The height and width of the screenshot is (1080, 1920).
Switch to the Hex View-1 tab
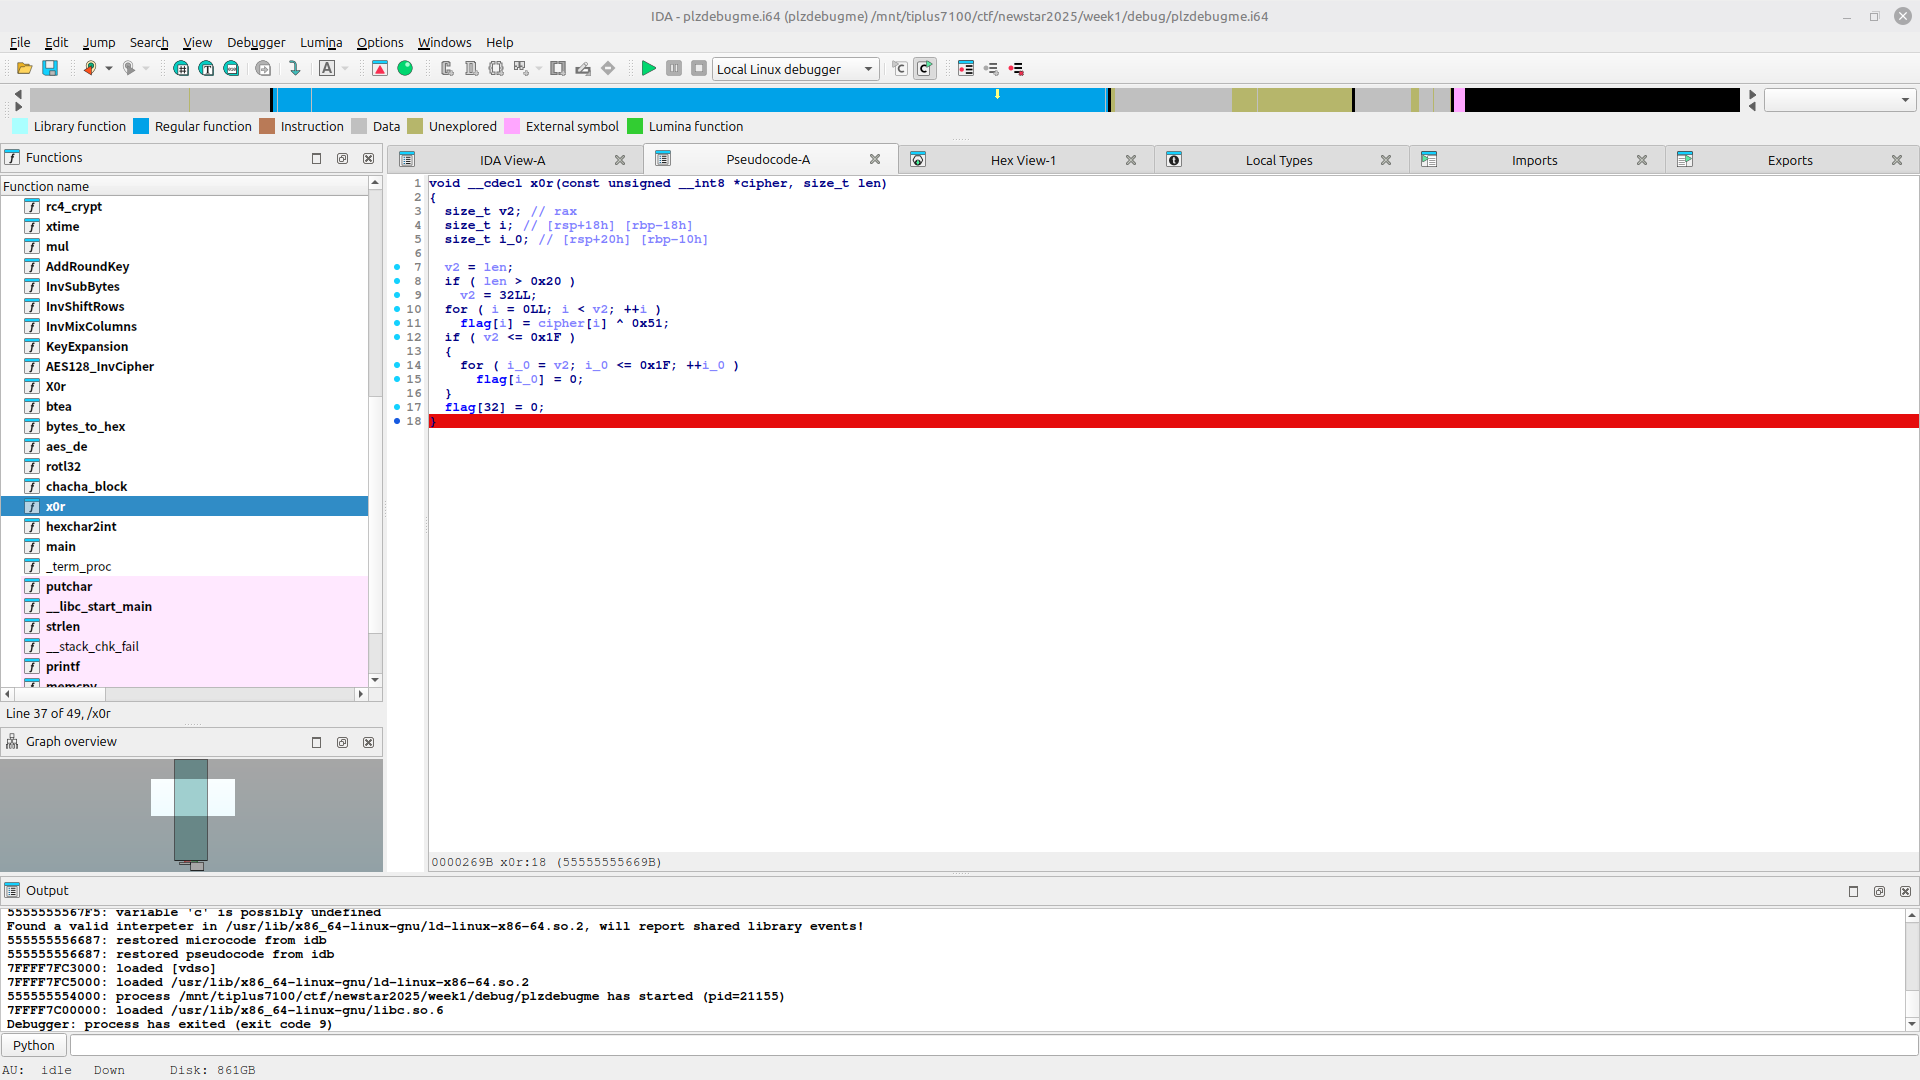[1022, 160]
